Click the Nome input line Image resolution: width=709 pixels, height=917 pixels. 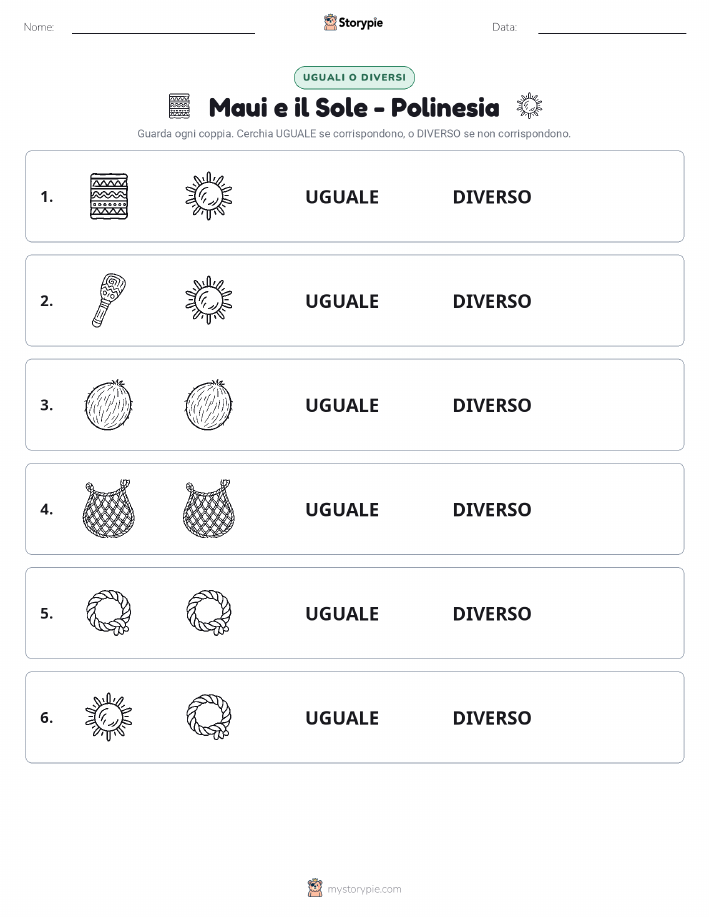[x=163, y=33]
